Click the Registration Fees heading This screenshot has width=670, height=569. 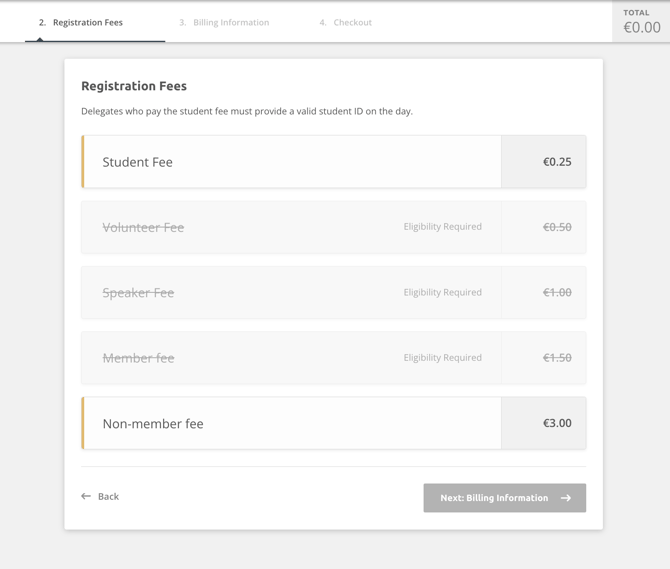pos(134,86)
